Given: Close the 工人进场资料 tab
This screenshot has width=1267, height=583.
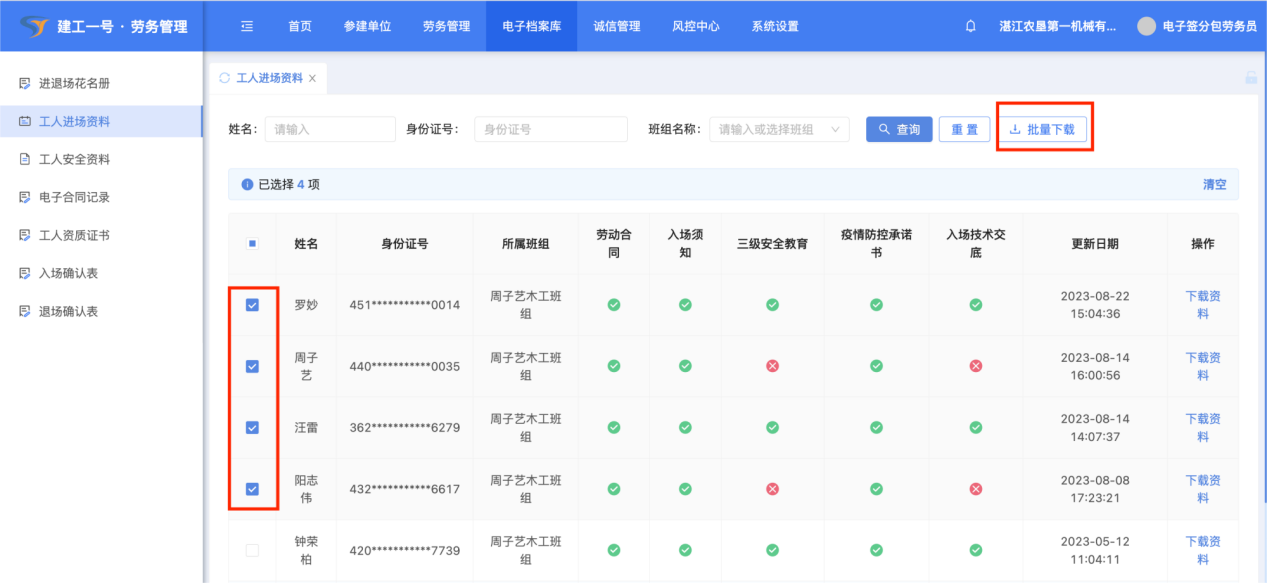Looking at the screenshot, I should 312,78.
